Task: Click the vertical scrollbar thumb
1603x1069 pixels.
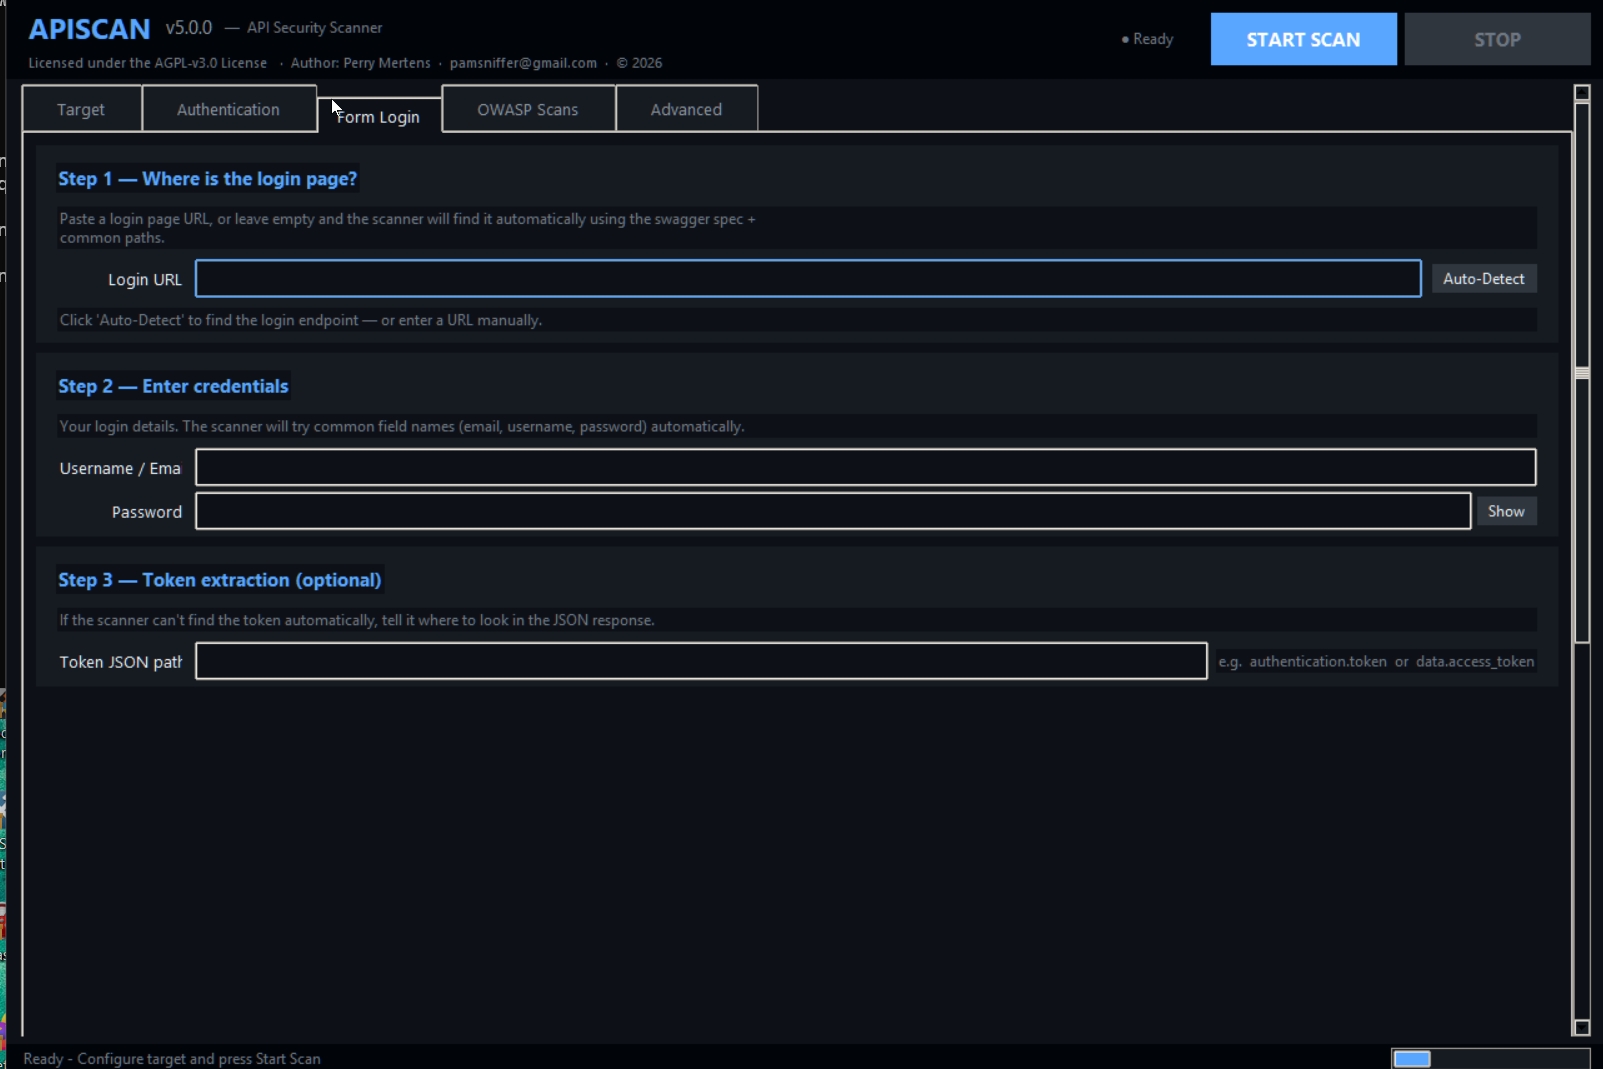Action: (x=1582, y=373)
